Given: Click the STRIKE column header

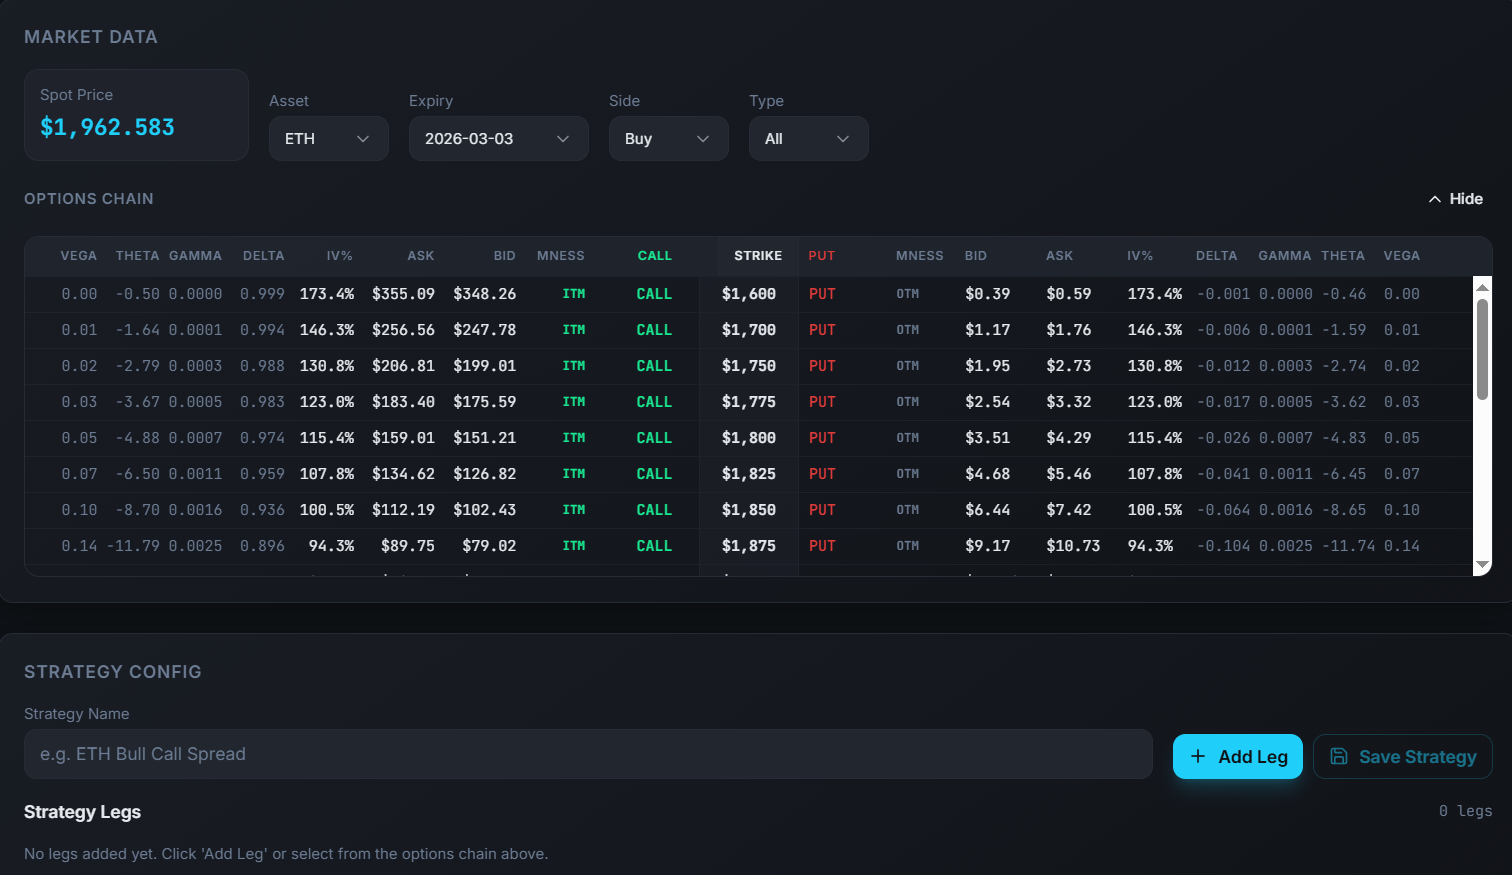Looking at the screenshot, I should pyautogui.click(x=758, y=256).
